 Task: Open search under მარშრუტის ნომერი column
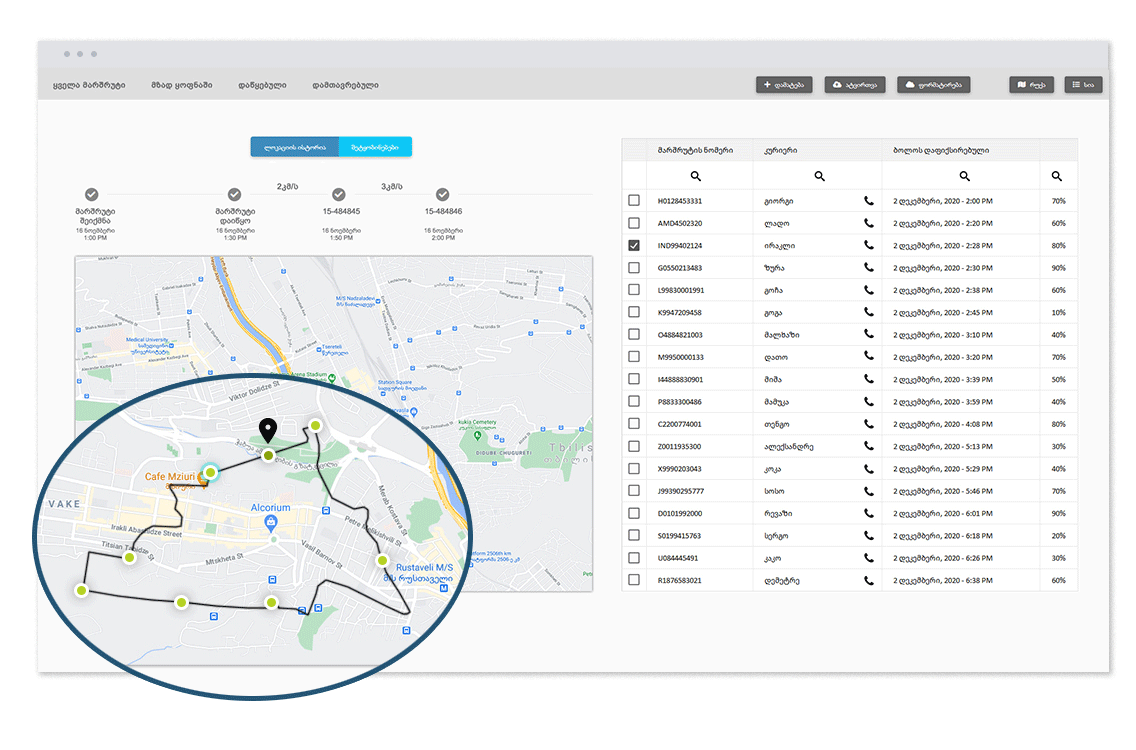(696, 176)
